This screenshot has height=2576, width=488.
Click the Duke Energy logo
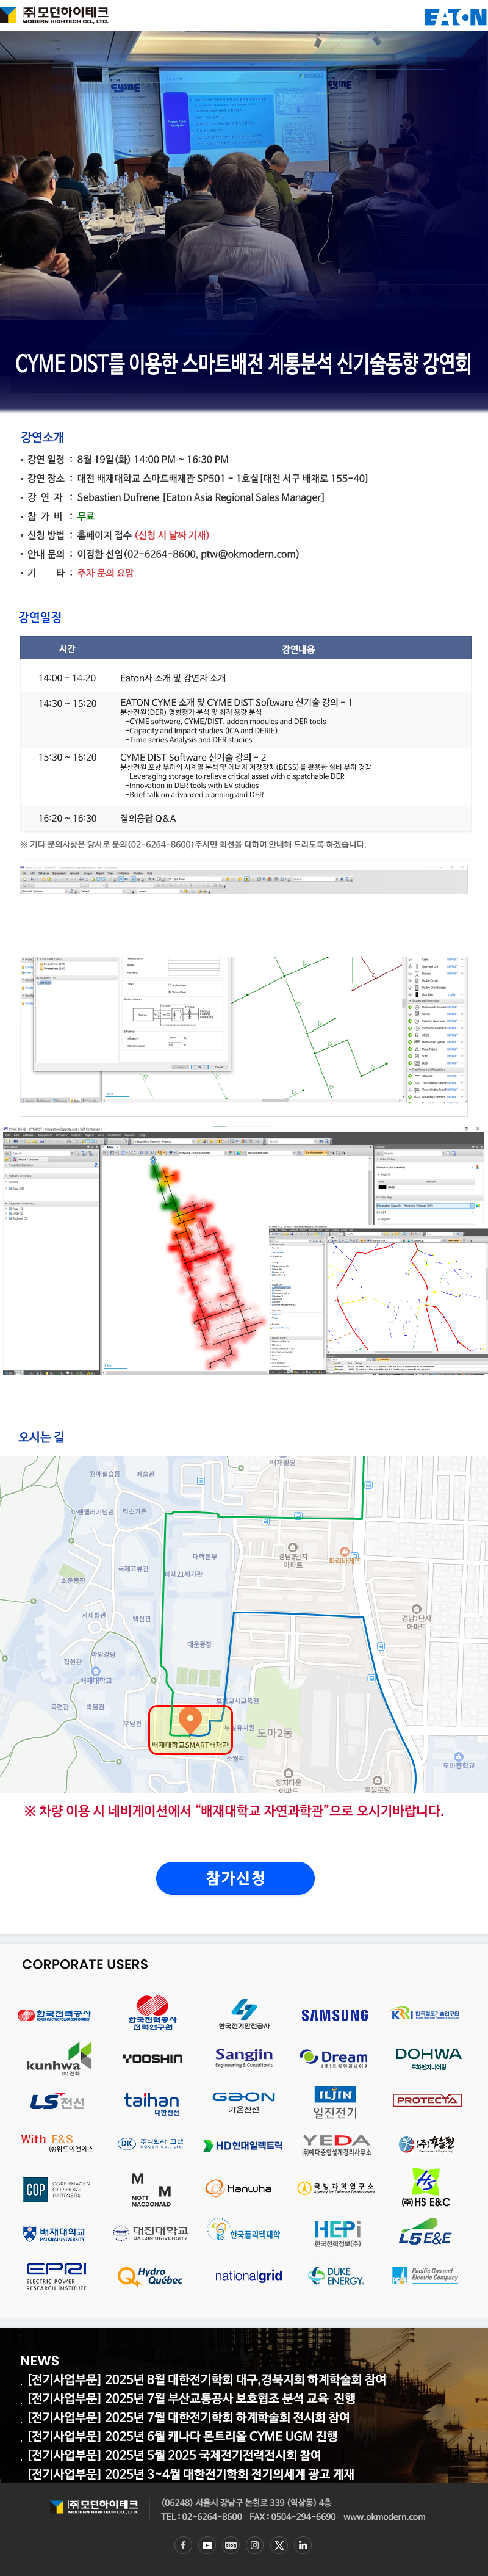pyautogui.click(x=336, y=2276)
